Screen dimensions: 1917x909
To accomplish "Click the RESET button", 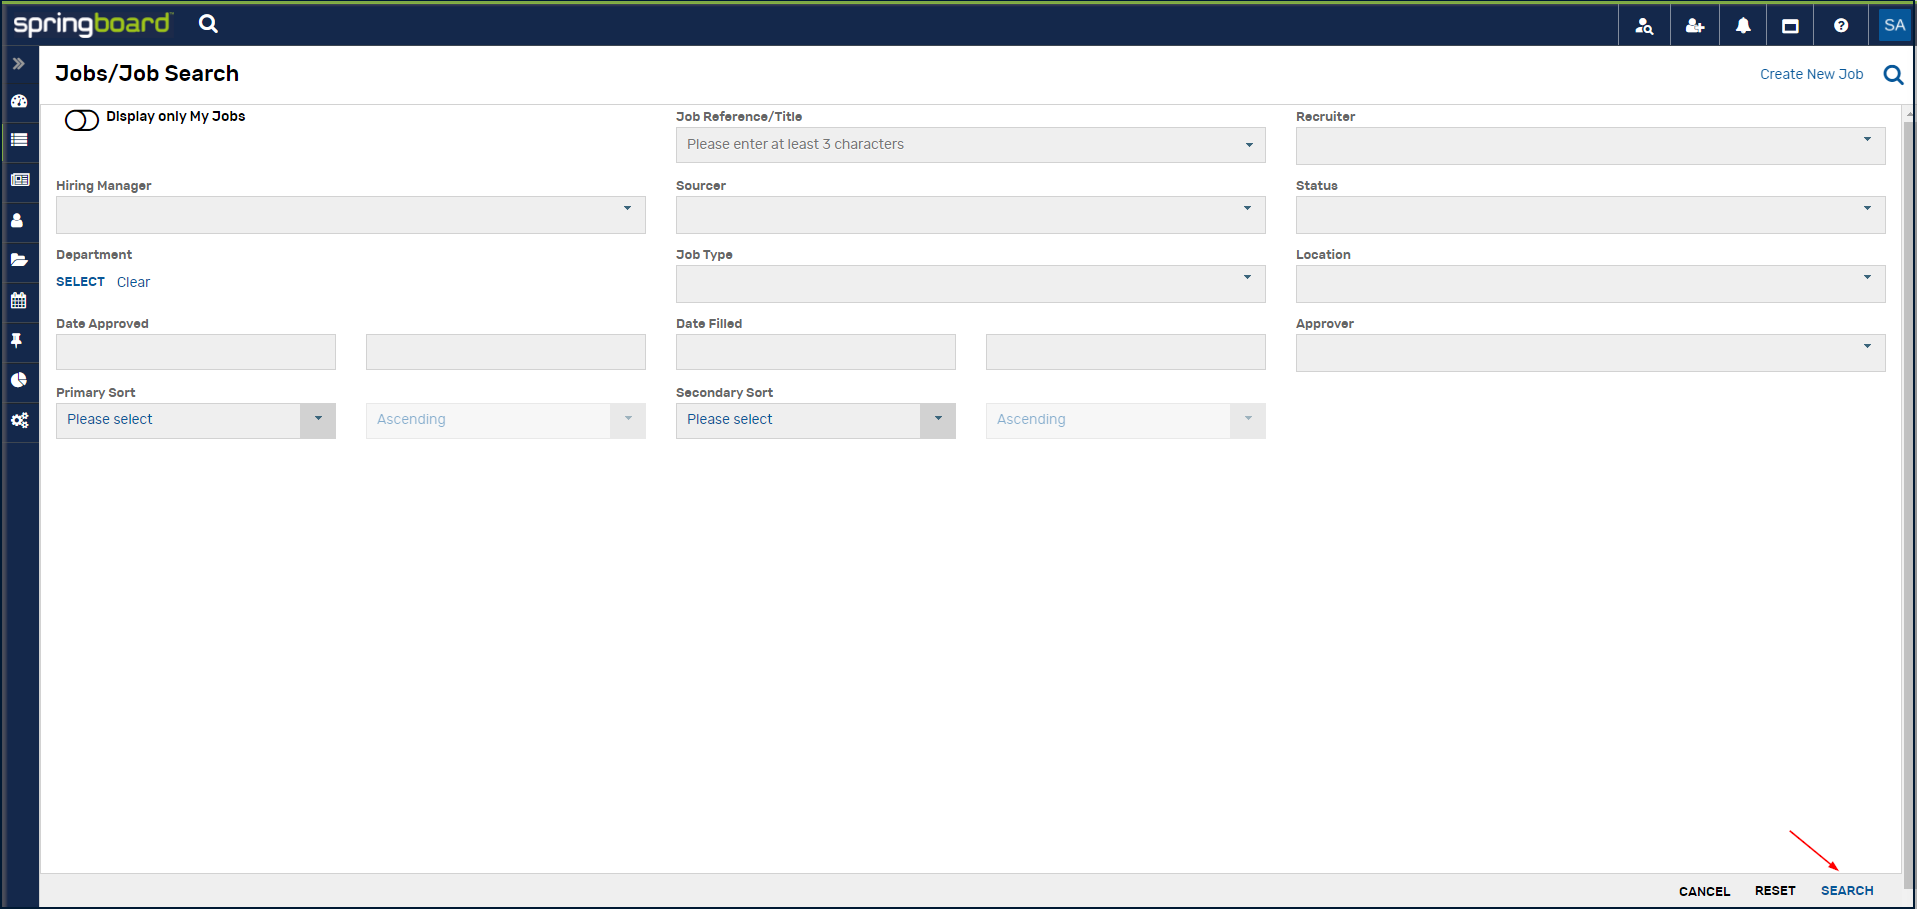I will 1775,891.
